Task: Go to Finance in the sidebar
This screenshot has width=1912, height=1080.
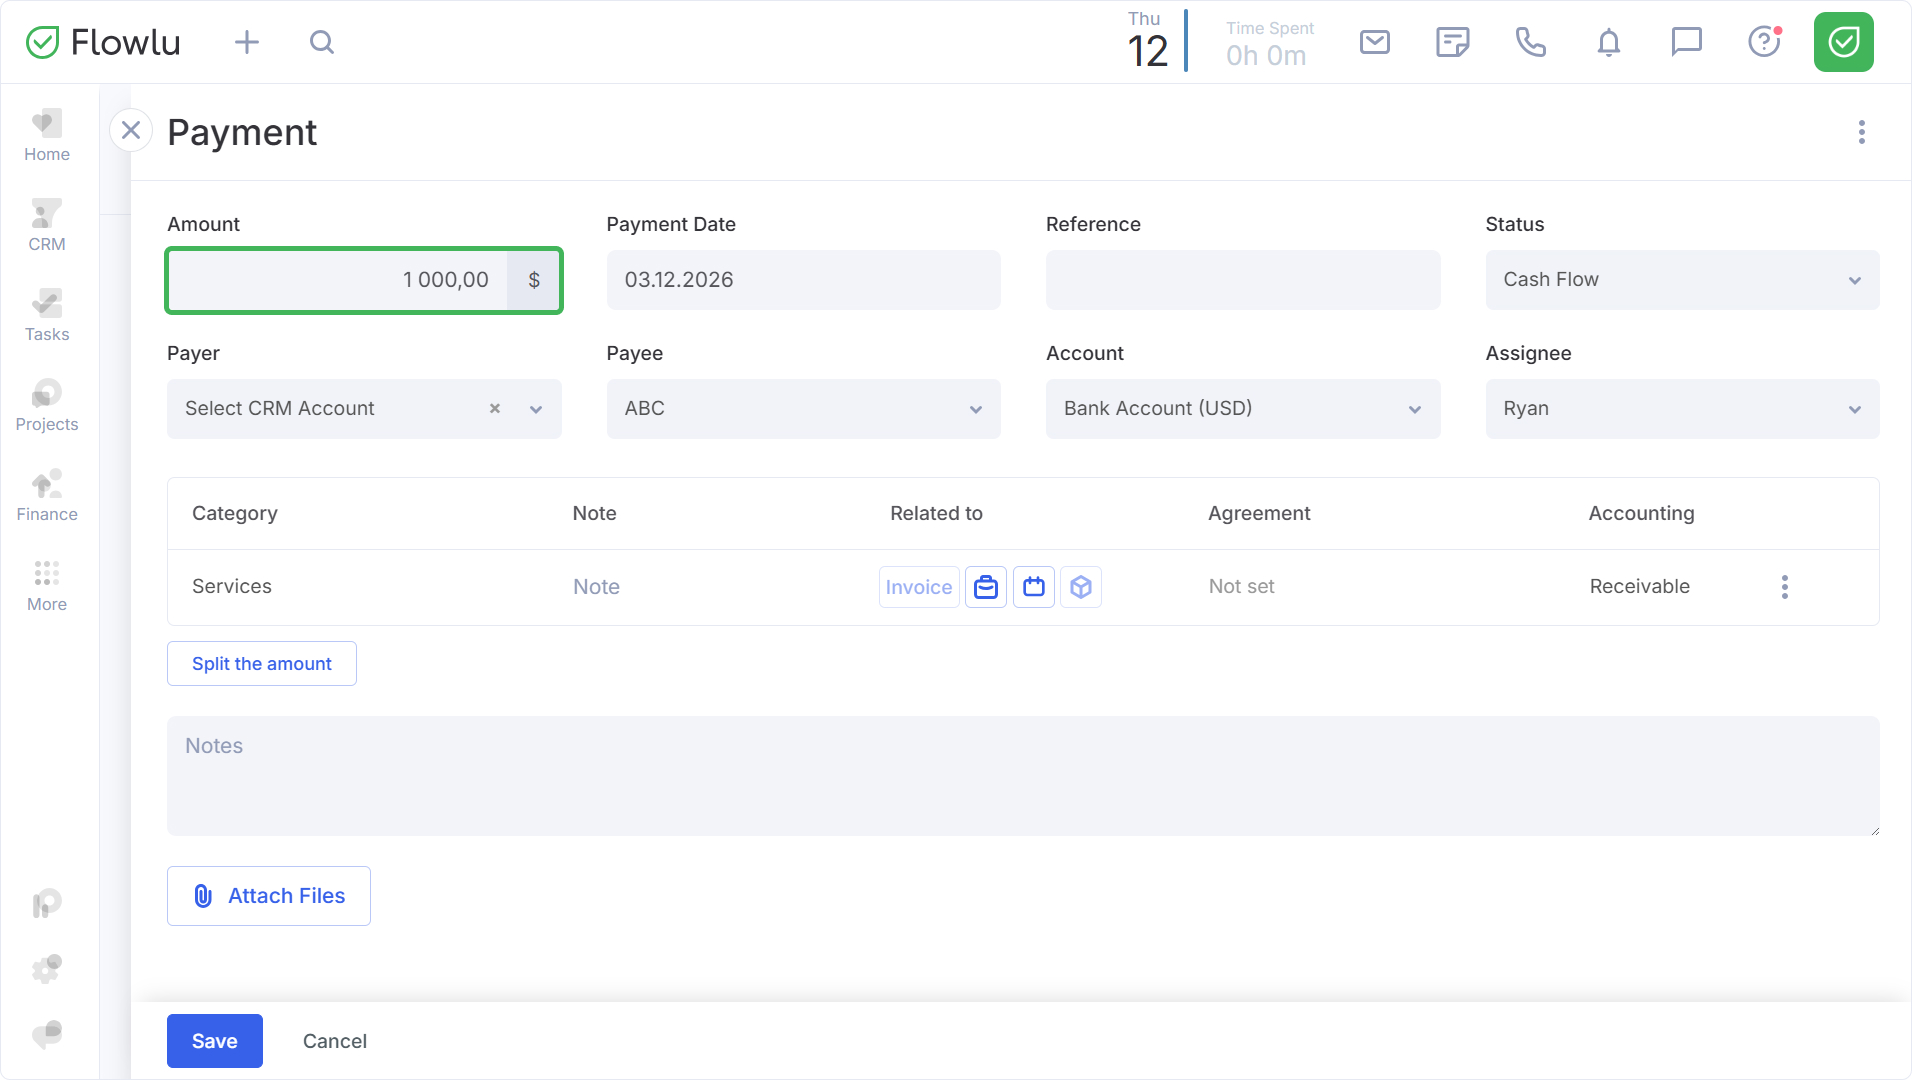Action: pyautogui.click(x=47, y=496)
